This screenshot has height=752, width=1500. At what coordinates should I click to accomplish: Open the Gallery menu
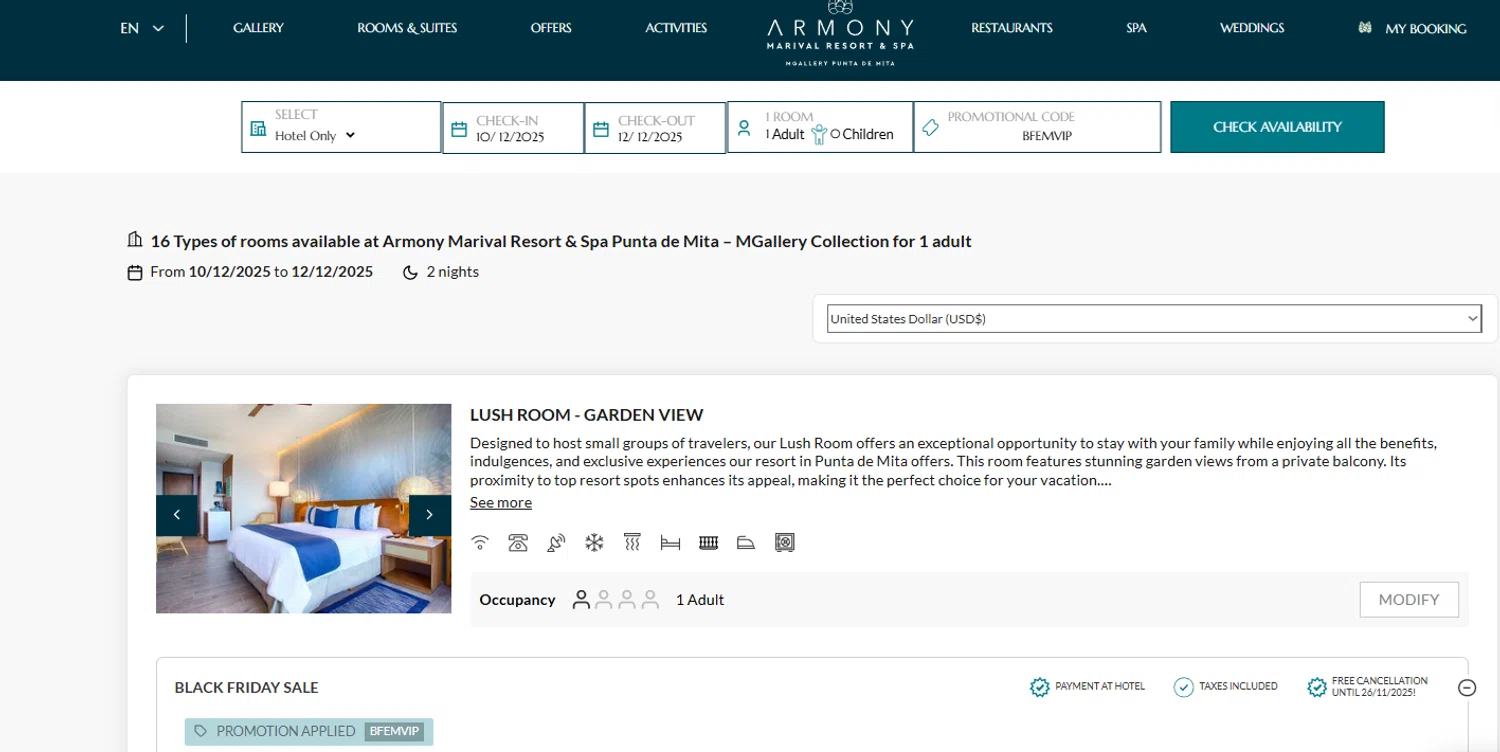258,28
